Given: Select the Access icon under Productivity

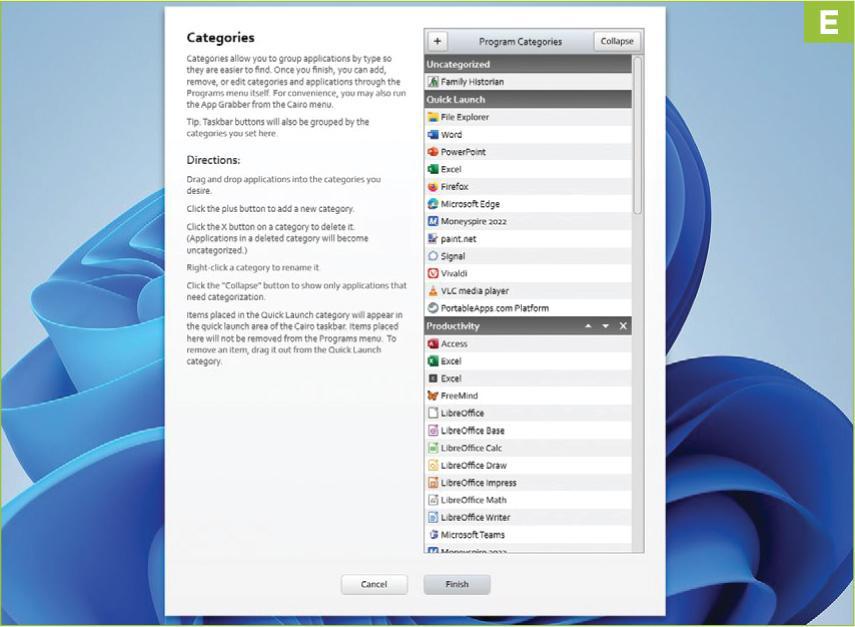Looking at the screenshot, I should pos(433,343).
